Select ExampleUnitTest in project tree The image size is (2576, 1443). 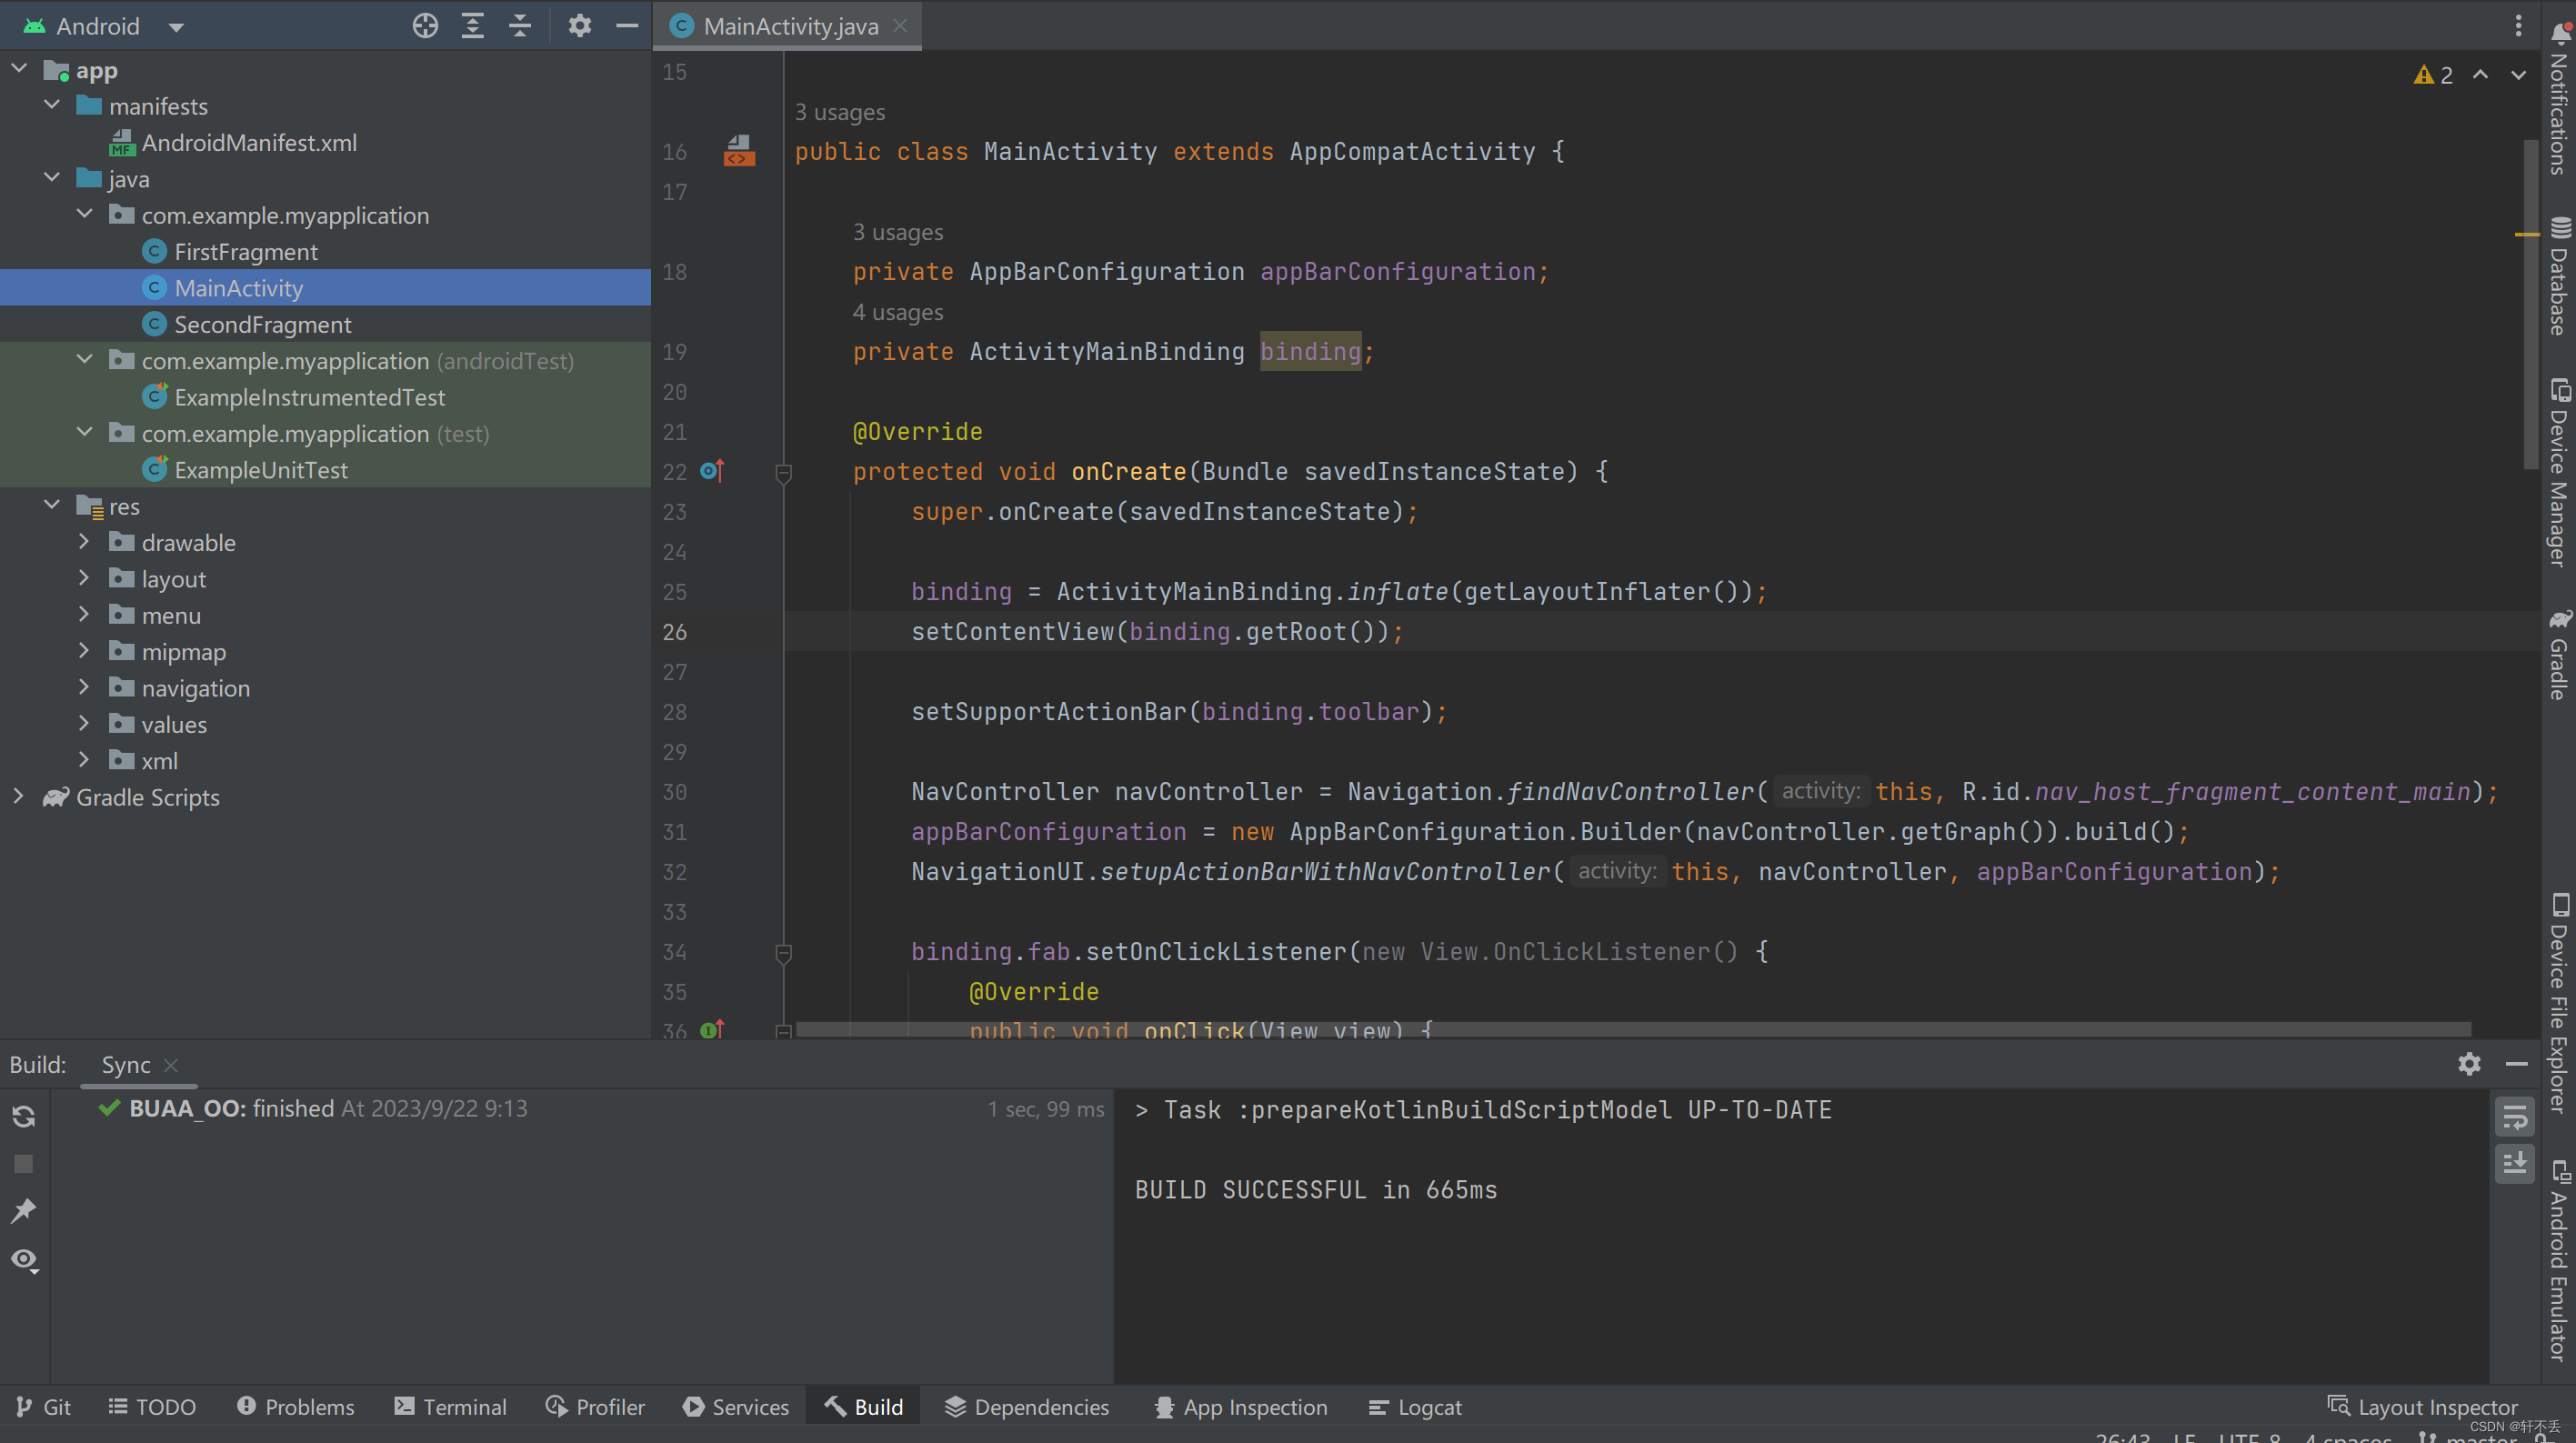pos(261,469)
